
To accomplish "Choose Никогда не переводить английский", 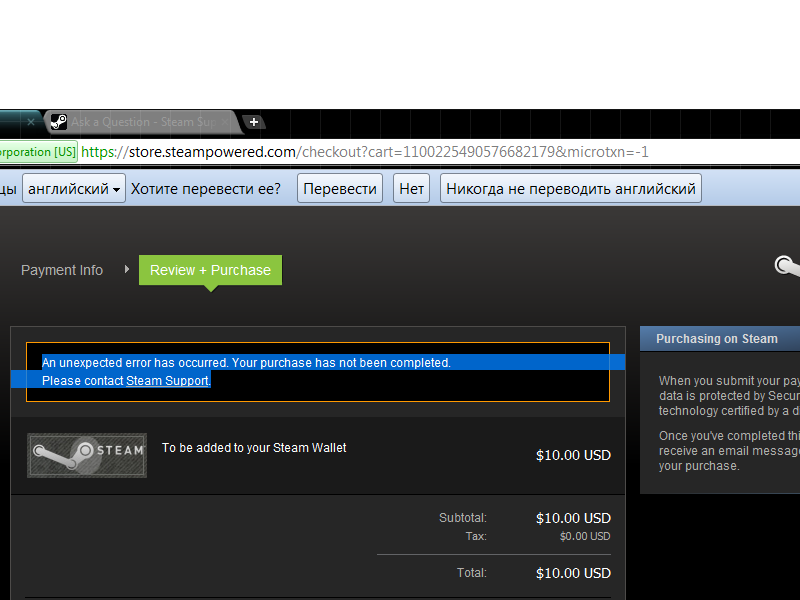I will pyautogui.click(x=570, y=189).
